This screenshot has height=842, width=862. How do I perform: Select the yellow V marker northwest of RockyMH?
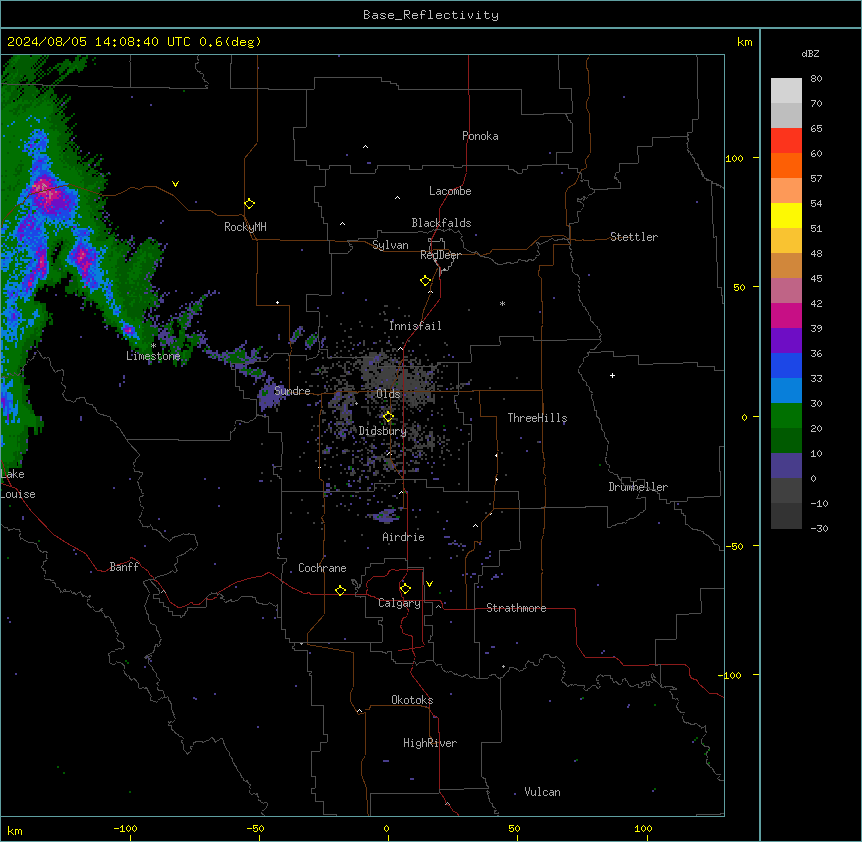(175, 184)
